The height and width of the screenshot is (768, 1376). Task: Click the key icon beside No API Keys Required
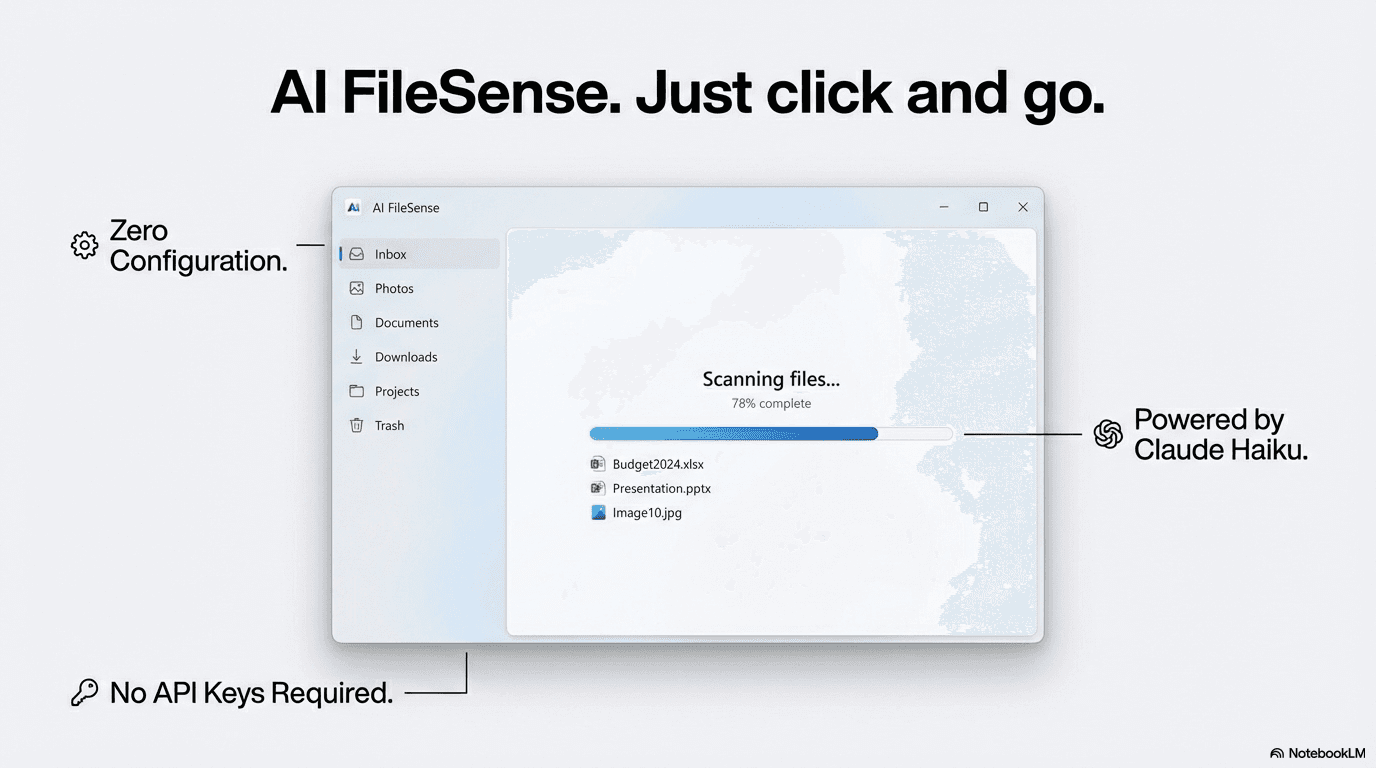pyautogui.click(x=84, y=691)
